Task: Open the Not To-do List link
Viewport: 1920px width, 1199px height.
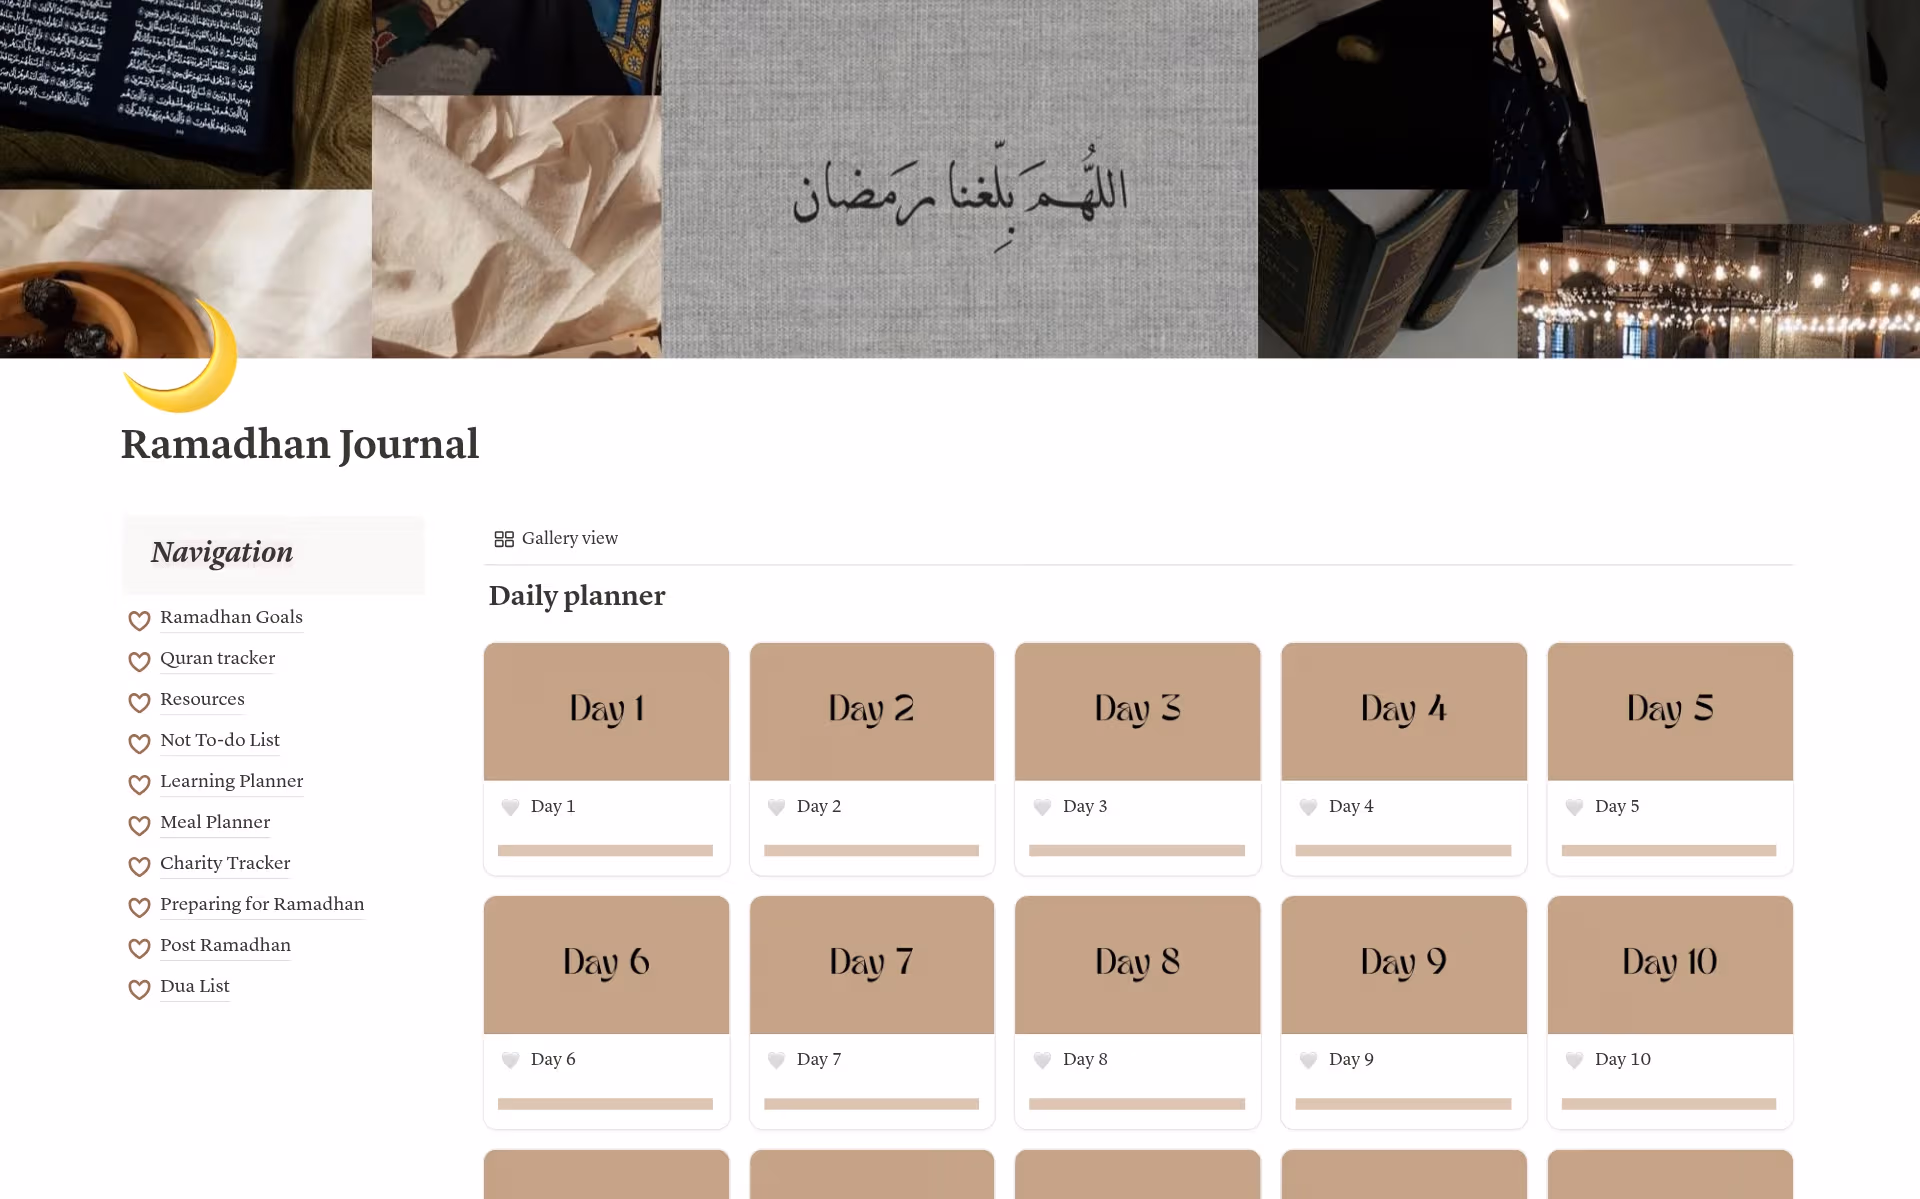Action: [220, 740]
